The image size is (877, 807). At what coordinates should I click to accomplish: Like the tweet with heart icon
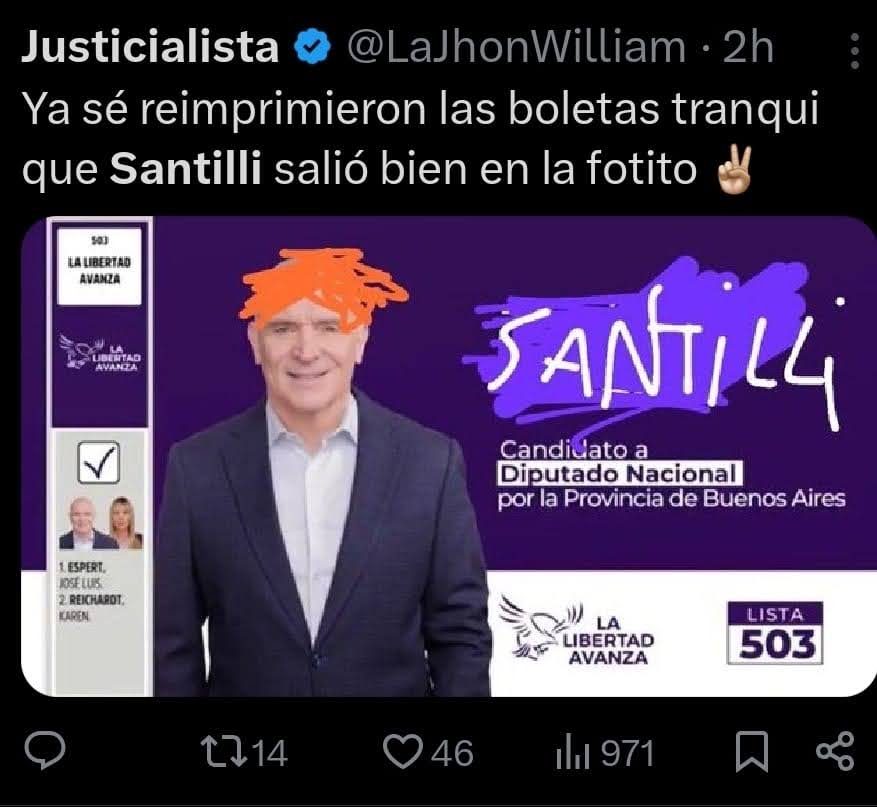coord(403,752)
